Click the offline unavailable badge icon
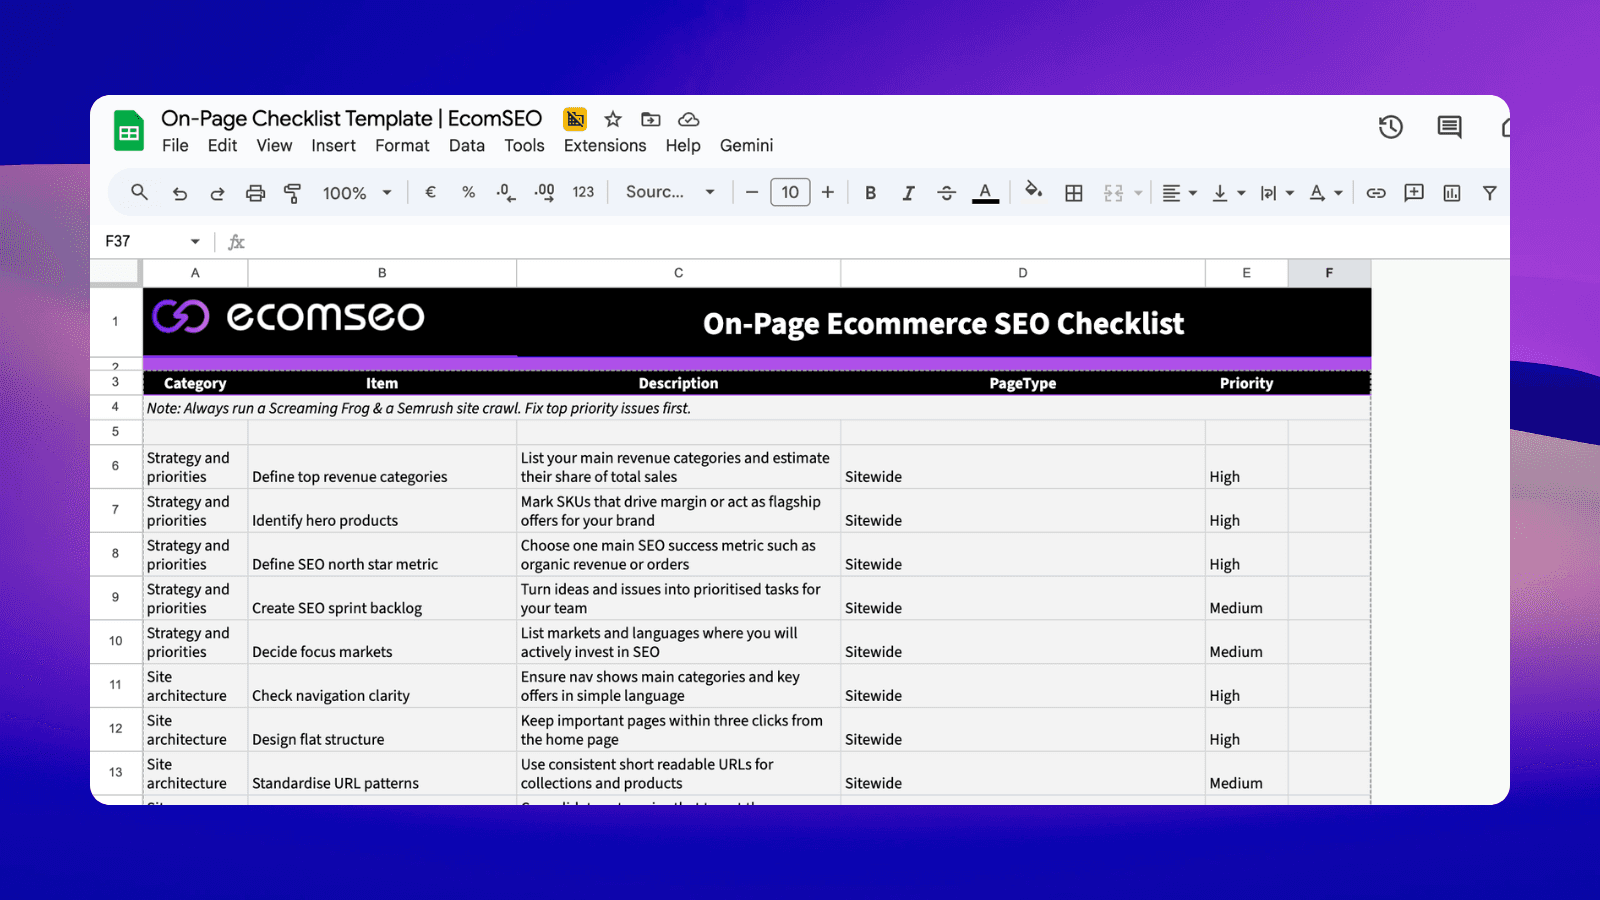1600x900 pixels. pos(575,119)
